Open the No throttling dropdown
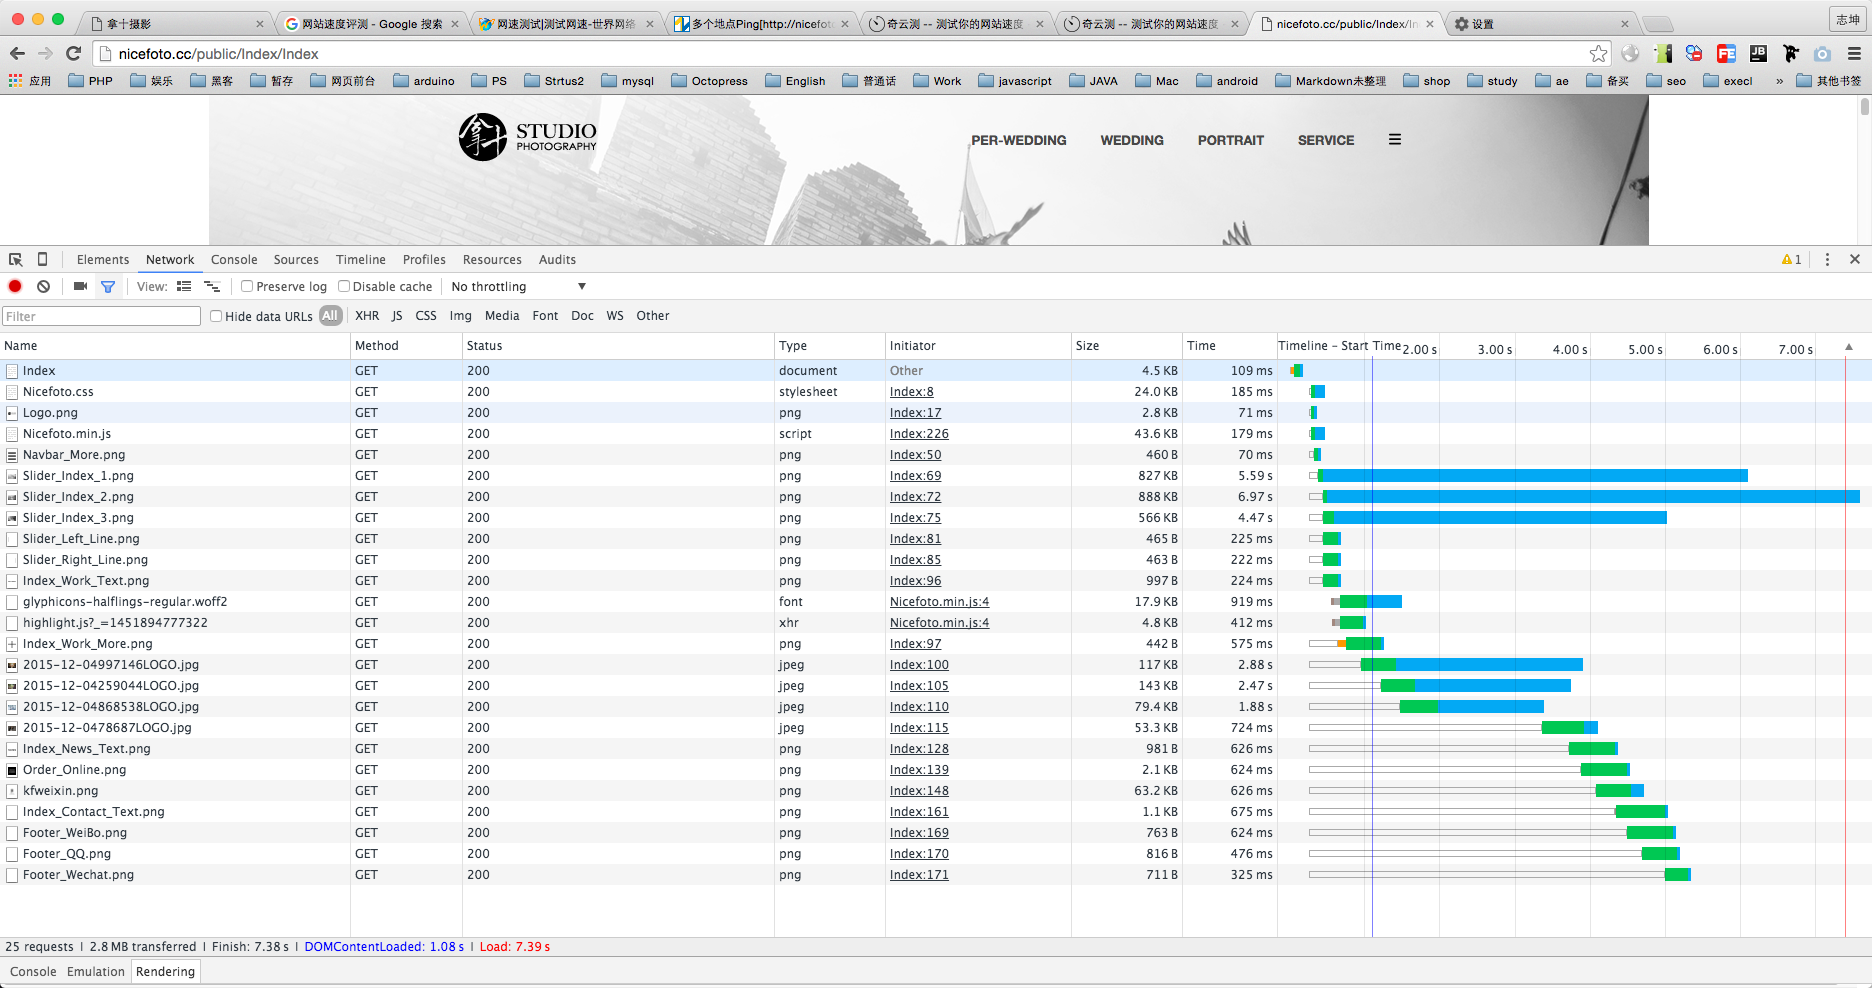Image resolution: width=1872 pixels, height=988 pixels. (518, 286)
